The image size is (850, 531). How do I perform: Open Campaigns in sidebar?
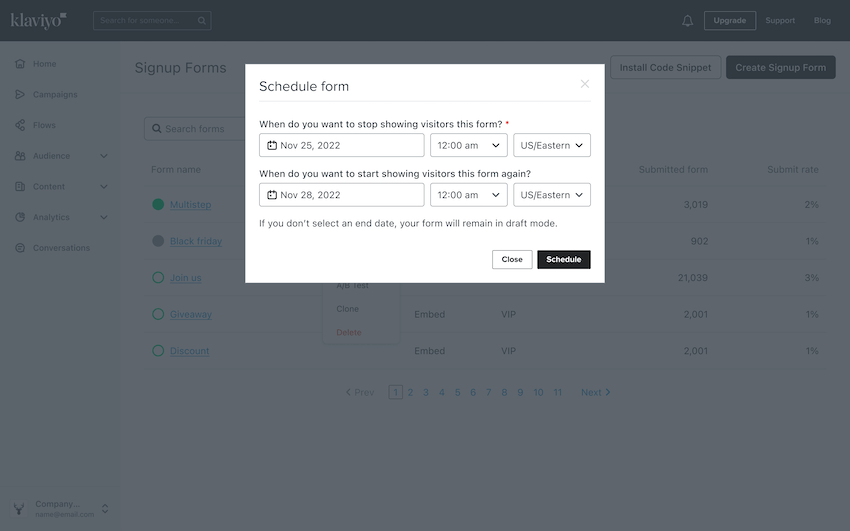(55, 94)
